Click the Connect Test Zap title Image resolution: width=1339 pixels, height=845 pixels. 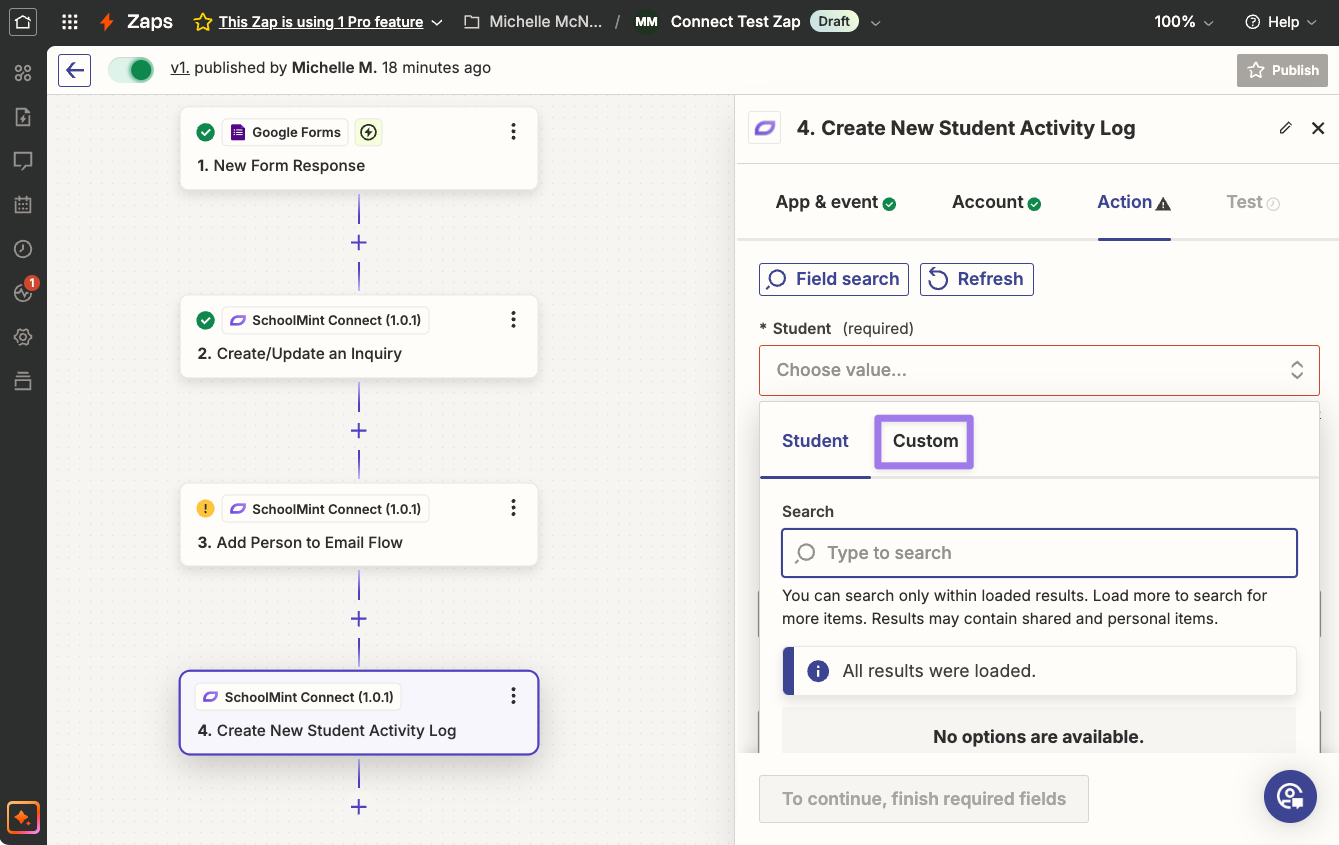click(735, 22)
